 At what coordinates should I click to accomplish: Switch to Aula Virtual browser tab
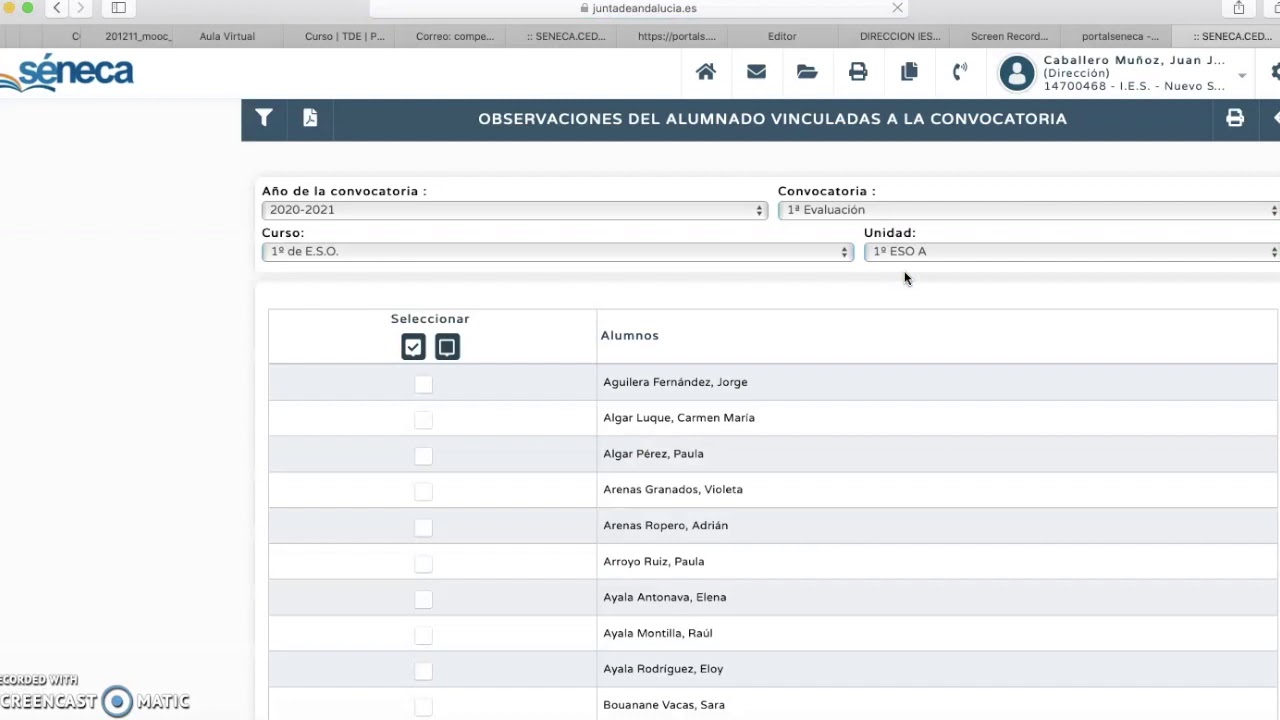click(x=227, y=36)
